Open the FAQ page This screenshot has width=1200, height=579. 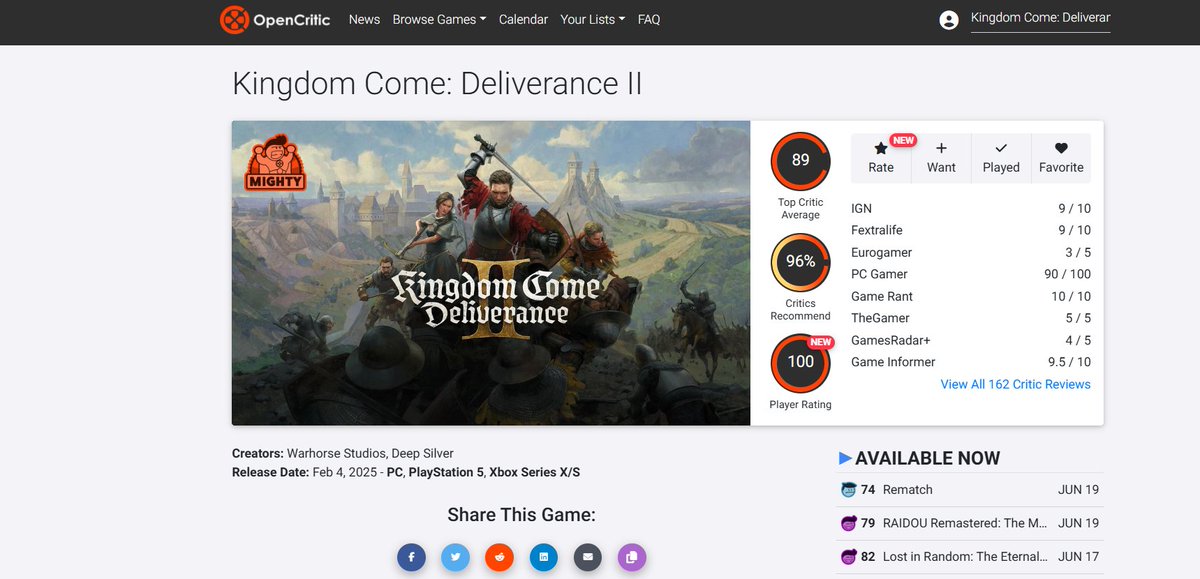coord(649,19)
